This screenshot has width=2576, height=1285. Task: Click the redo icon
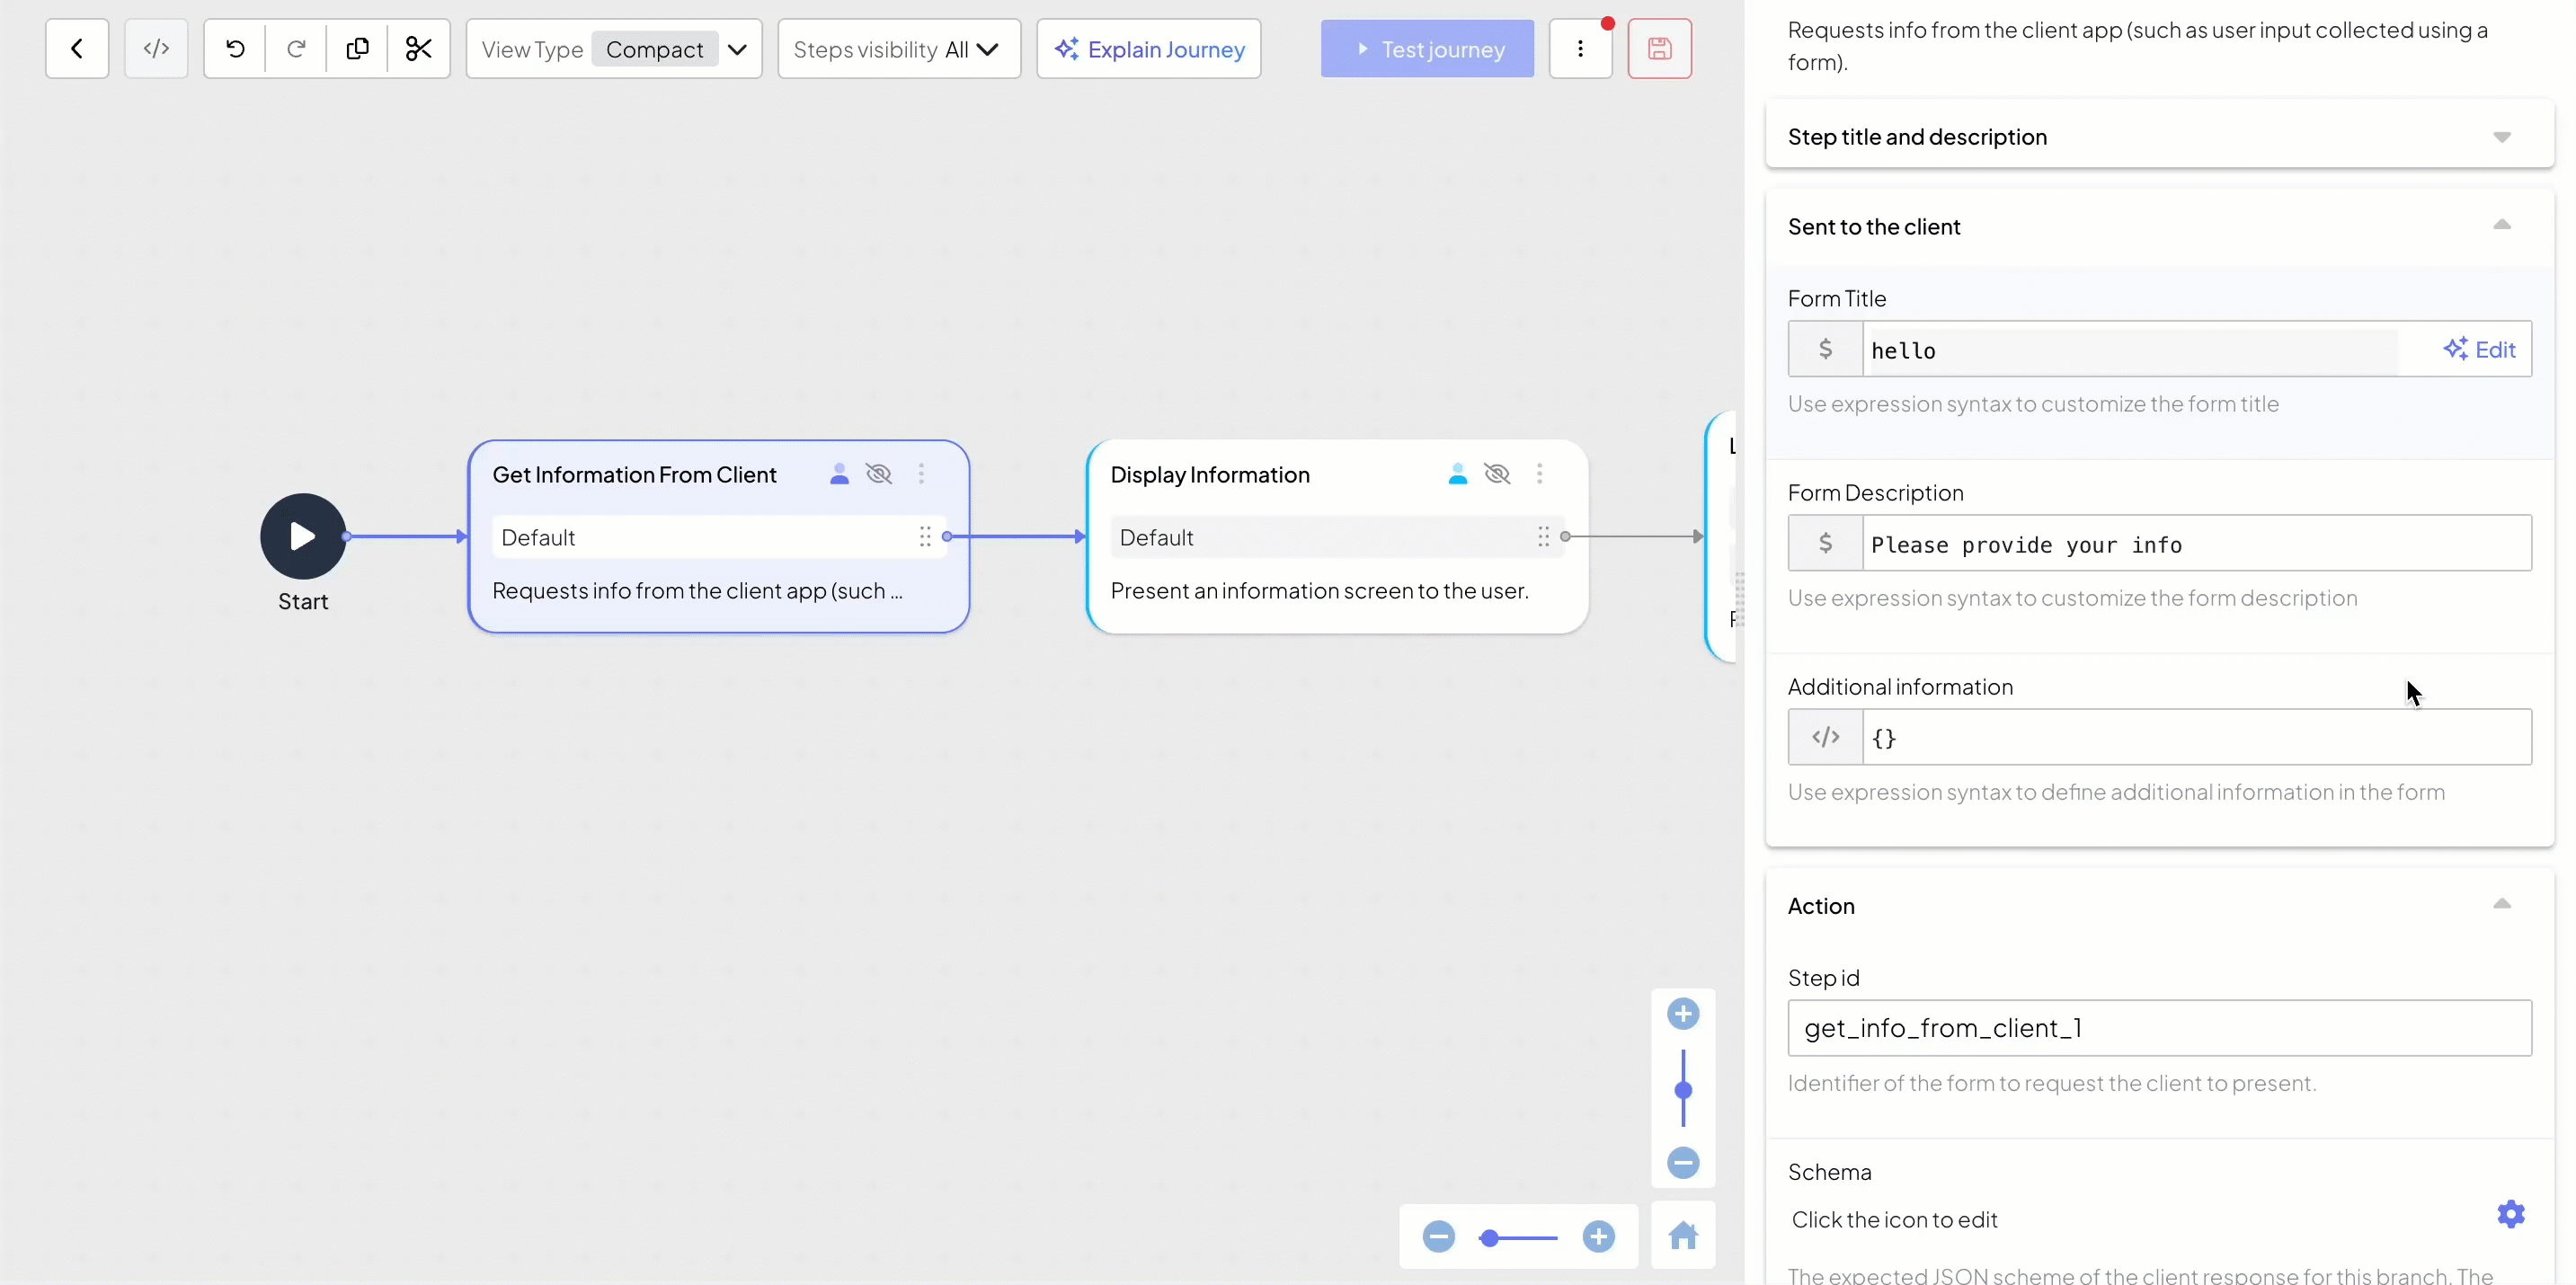(x=296, y=49)
